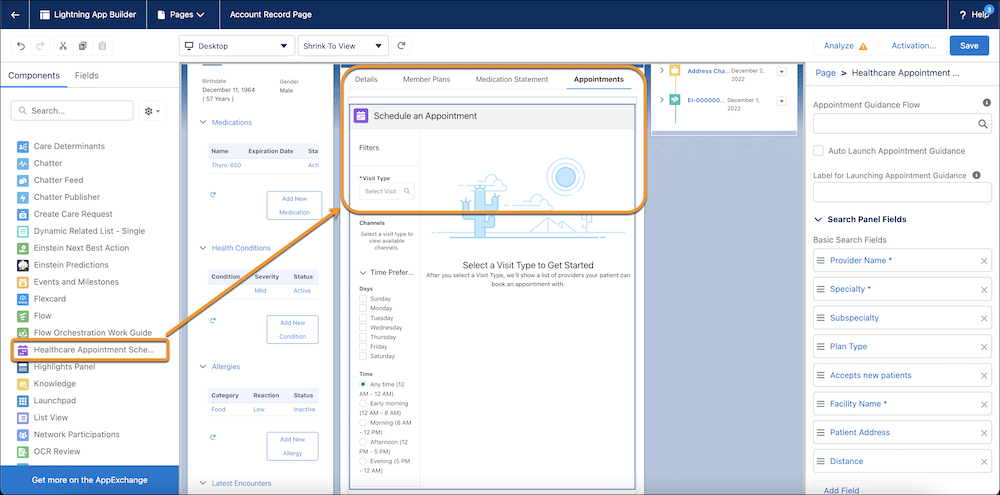Select the Healthcare Appointment Scheduling calendar icon
Screen dimensions: 1000x495
[23, 350]
